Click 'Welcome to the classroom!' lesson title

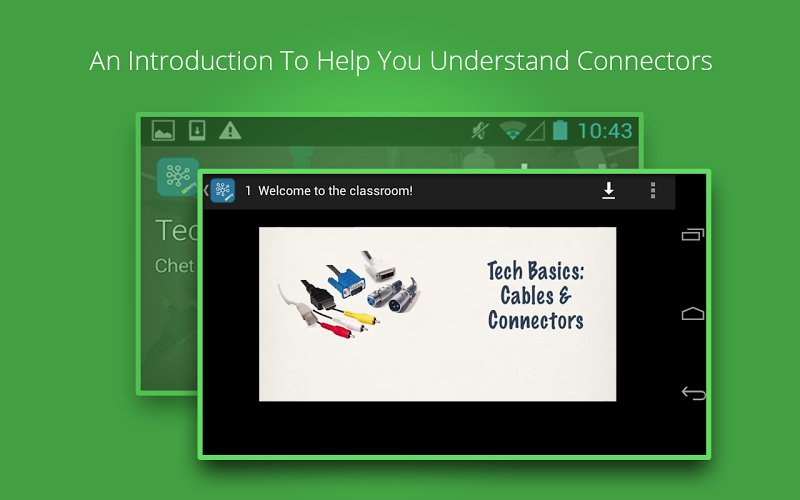click(335, 191)
